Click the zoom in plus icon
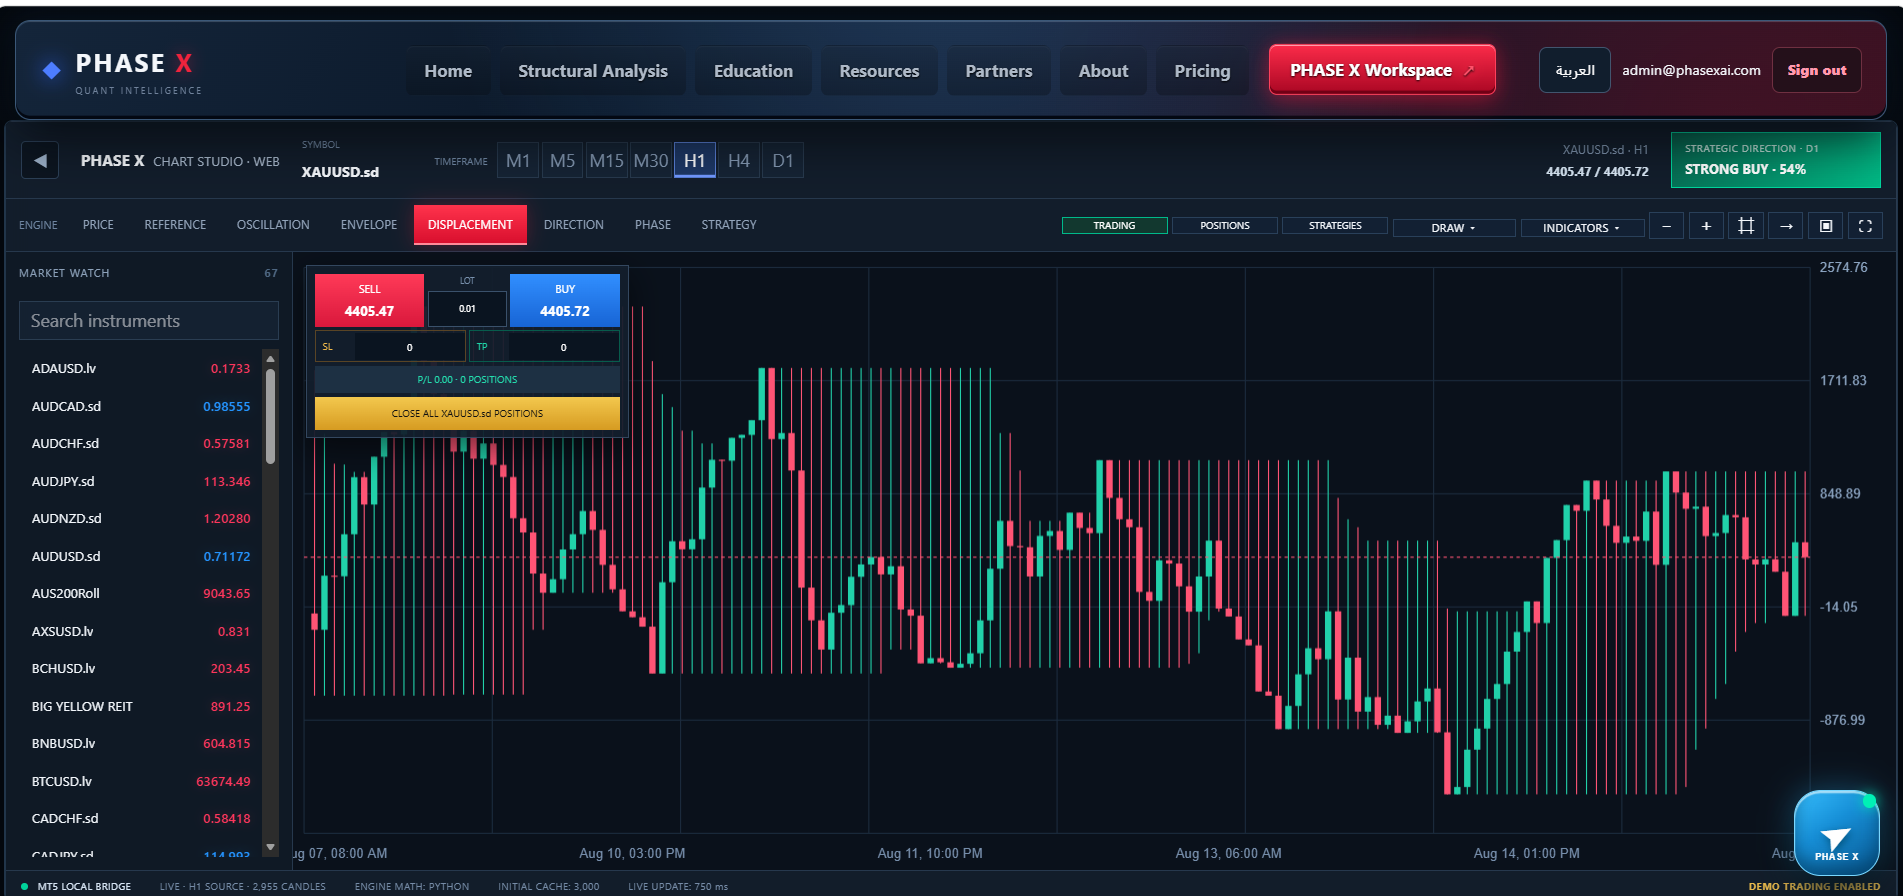The image size is (1903, 896). [1706, 226]
